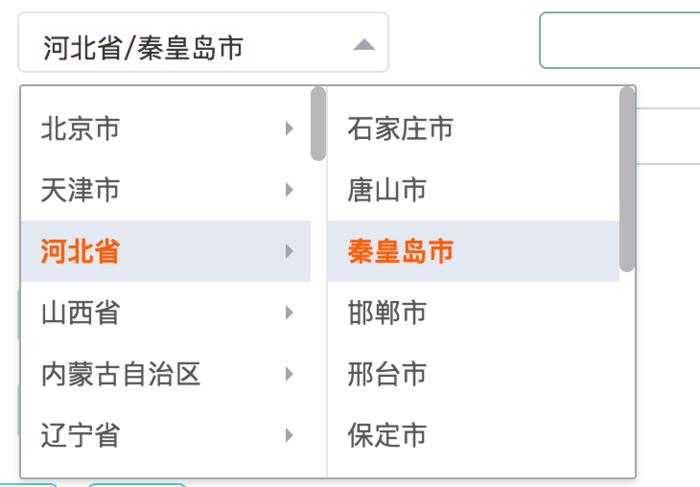Expand the 内蒙古自治区 submenu arrow
The height and width of the screenshot is (487, 700).
289,374
